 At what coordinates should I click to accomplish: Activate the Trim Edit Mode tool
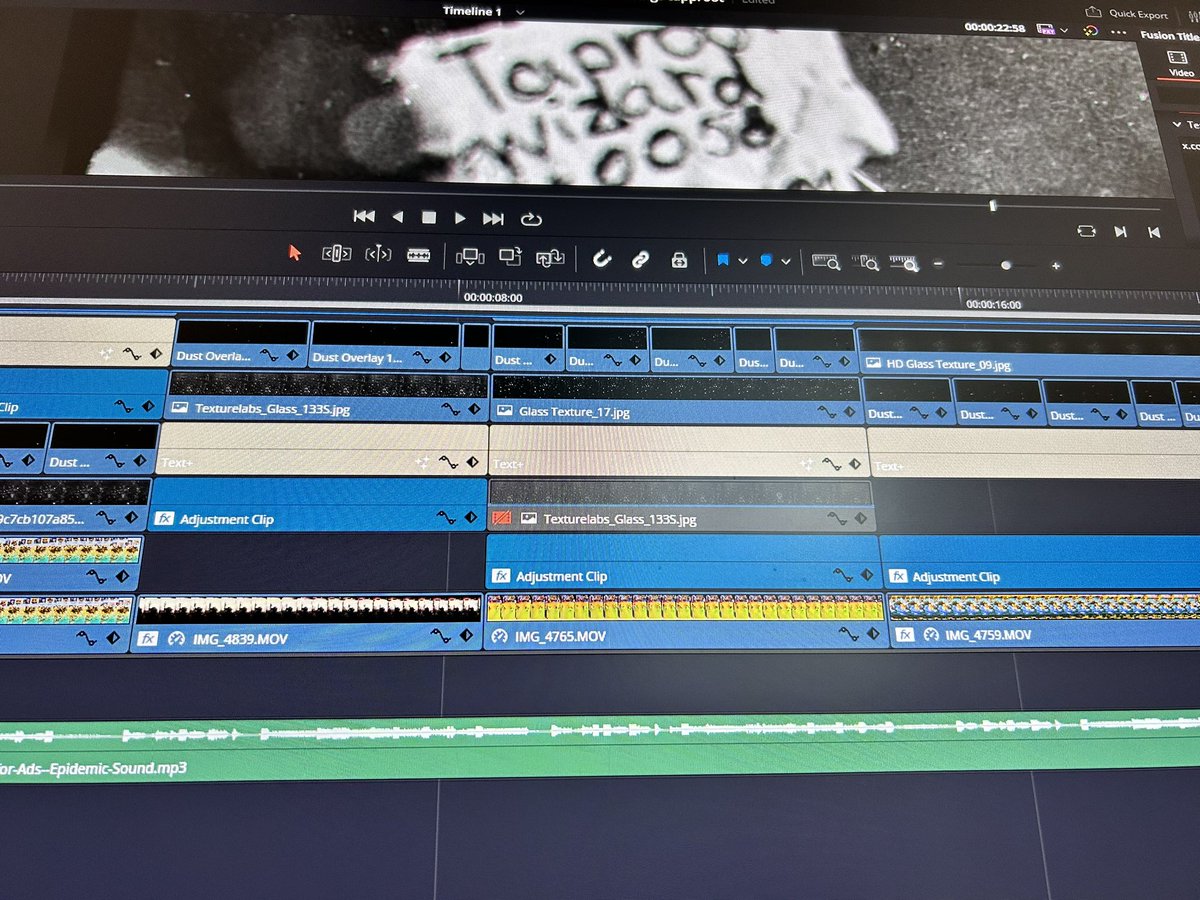pyautogui.click(x=336, y=254)
